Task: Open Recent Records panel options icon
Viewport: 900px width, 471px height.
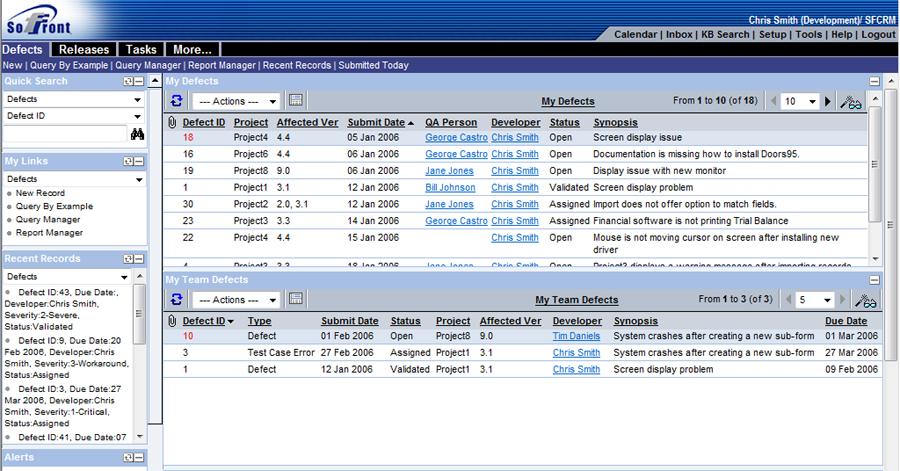Action: coord(129,259)
